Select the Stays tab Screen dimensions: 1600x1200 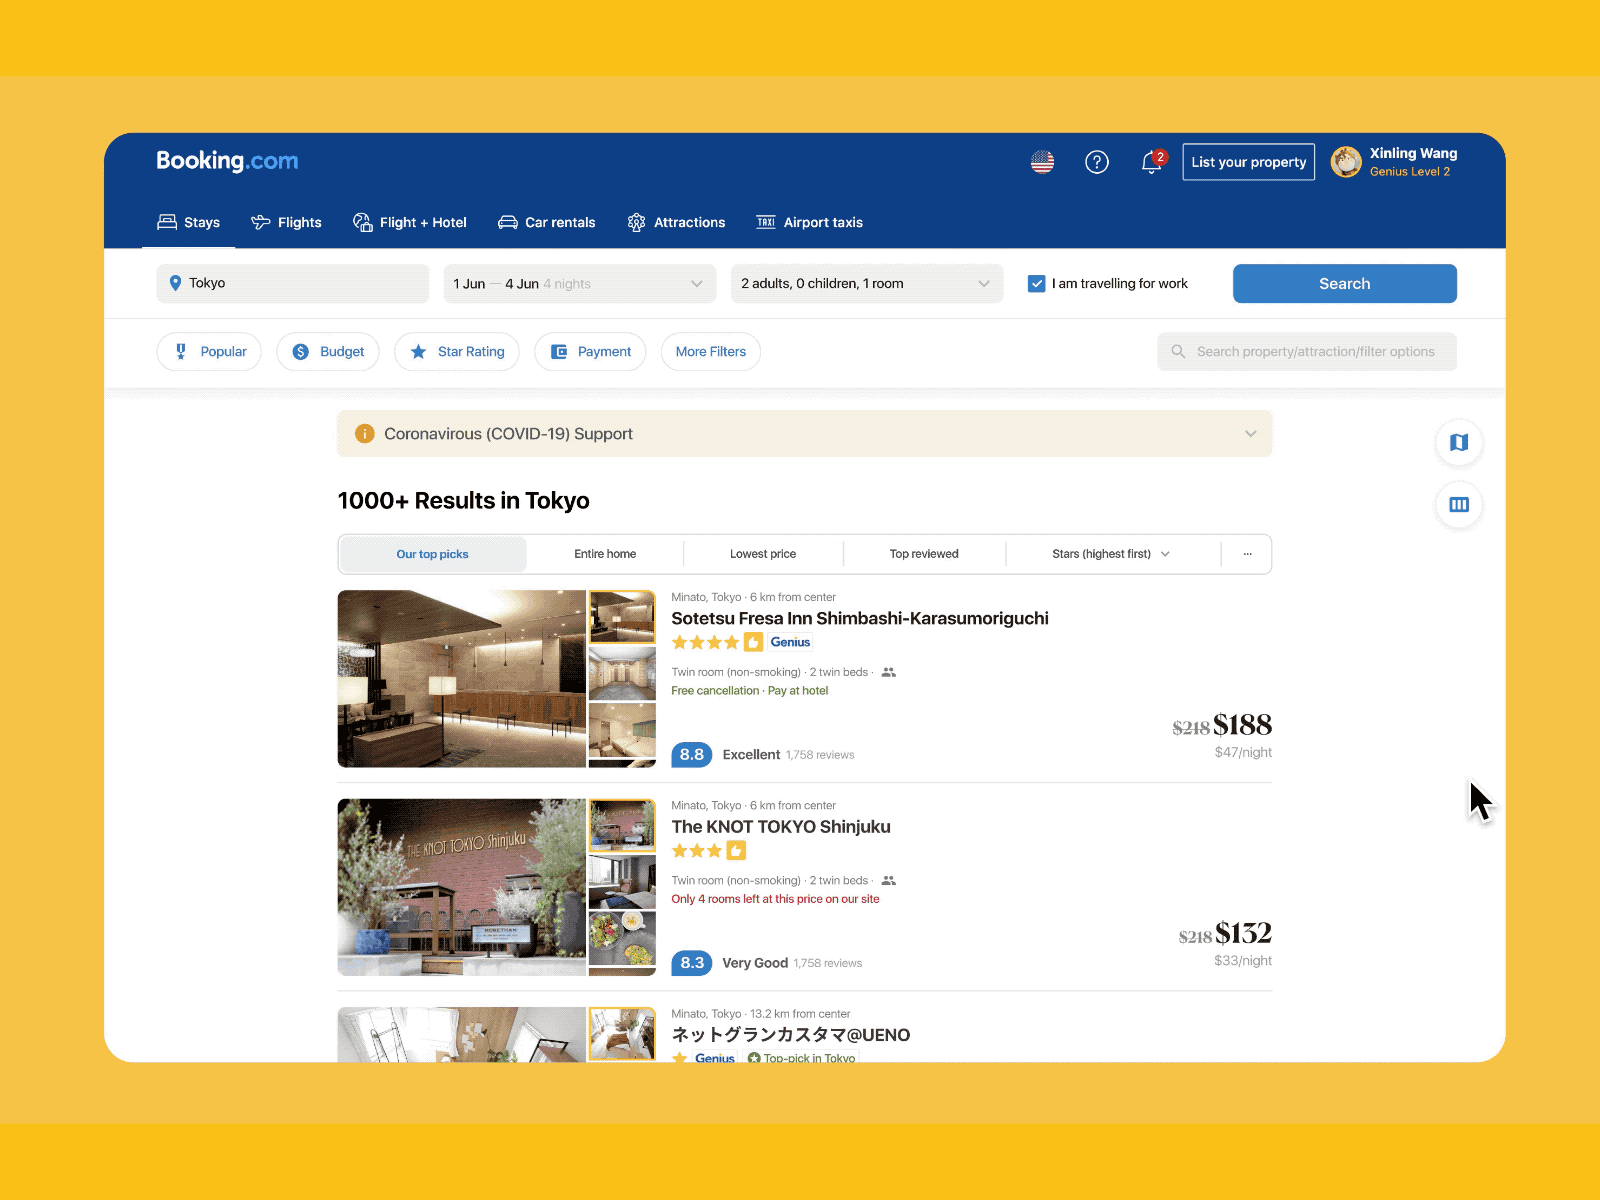(189, 222)
